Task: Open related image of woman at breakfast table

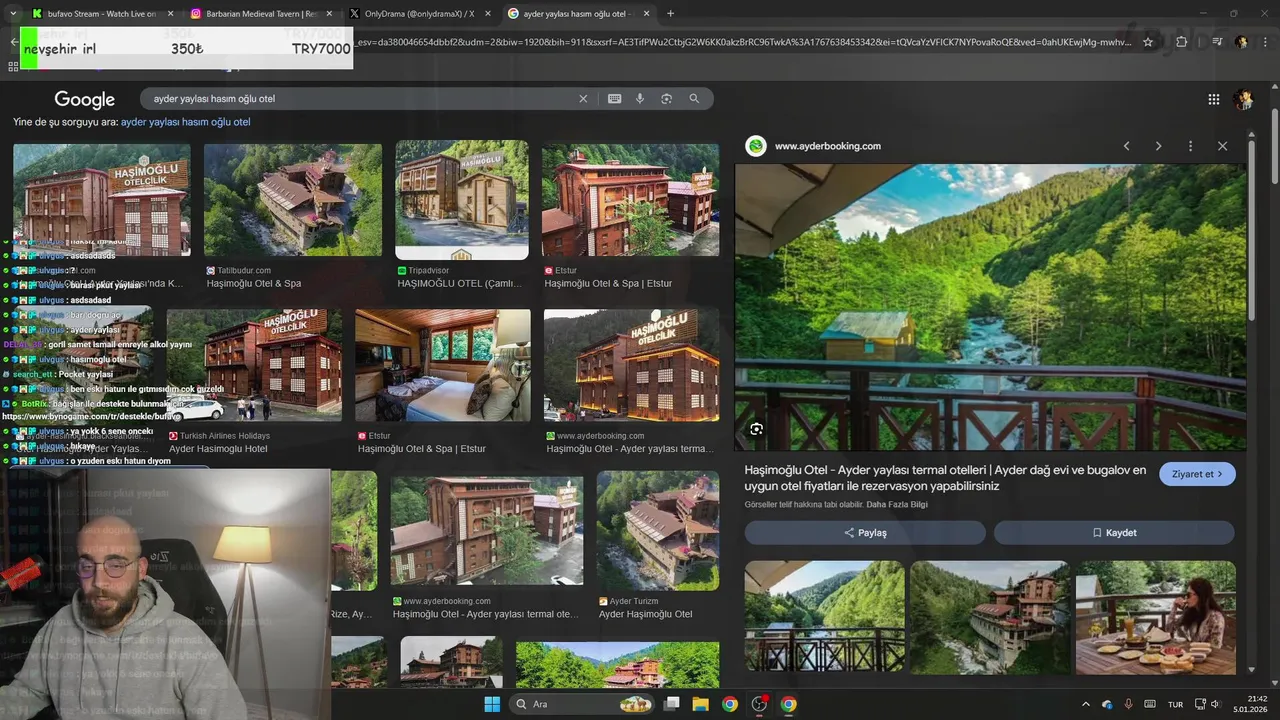Action: [x=1155, y=617]
